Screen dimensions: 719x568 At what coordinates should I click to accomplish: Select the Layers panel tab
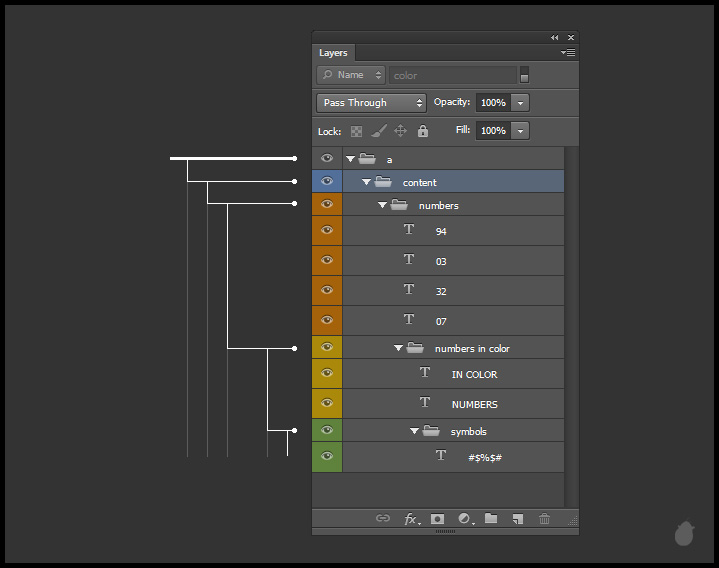point(333,53)
